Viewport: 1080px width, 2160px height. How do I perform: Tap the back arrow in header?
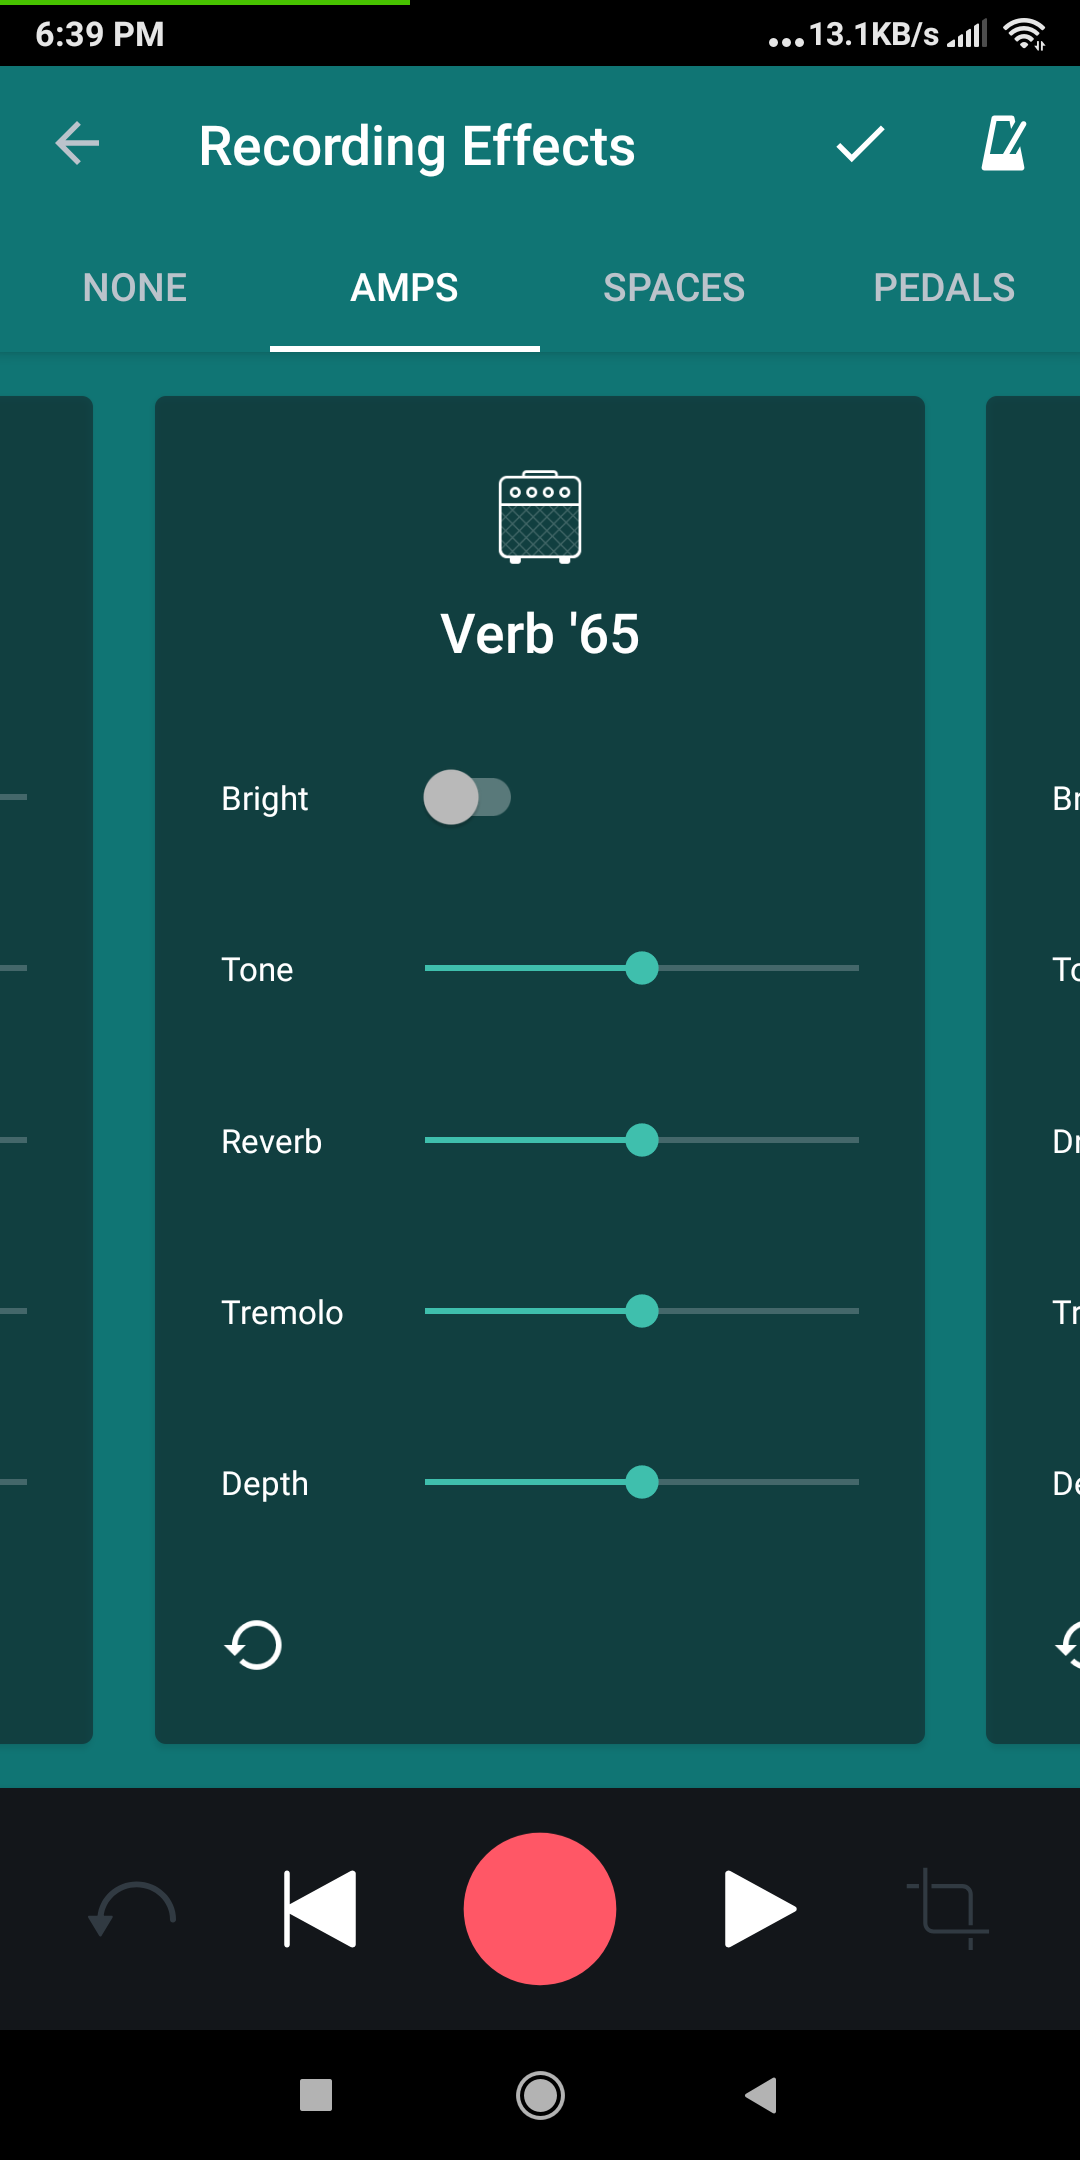coord(77,144)
